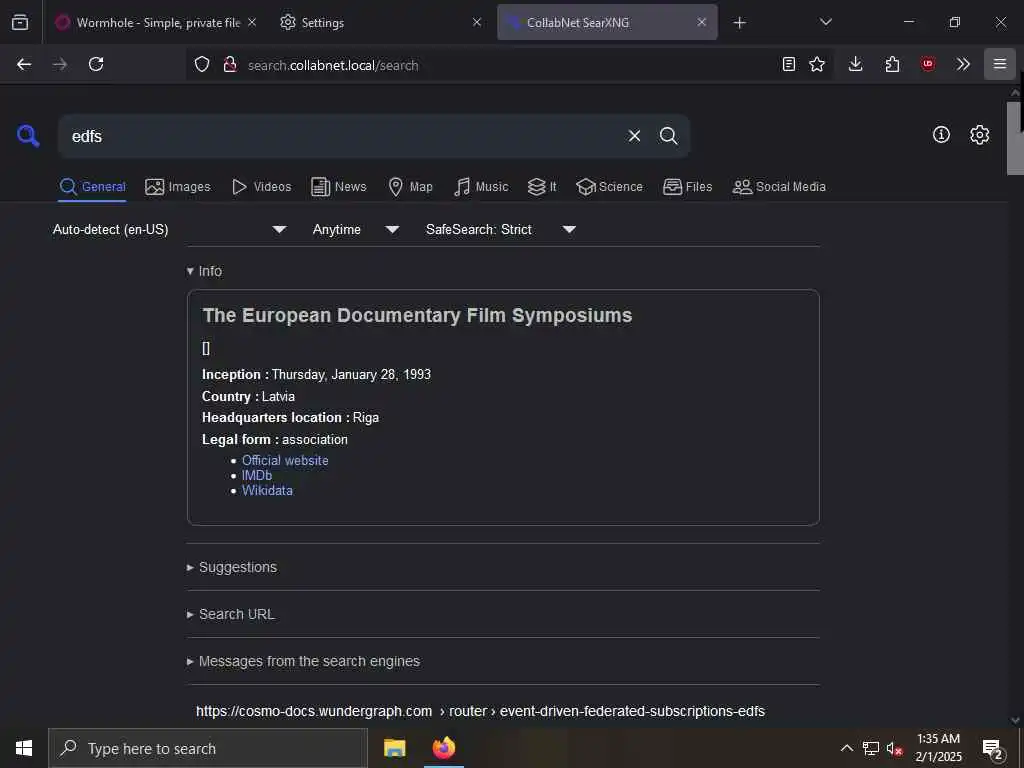Click the muted volume tray icon
Screen dimensions: 1024x768
click(894, 748)
